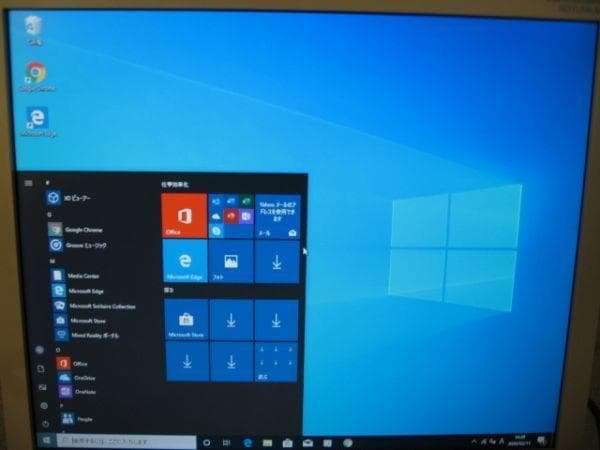Open File Explorer from the taskbar
Image resolution: width=600 pixels, height=450 pixels.
tap(267, 443)
